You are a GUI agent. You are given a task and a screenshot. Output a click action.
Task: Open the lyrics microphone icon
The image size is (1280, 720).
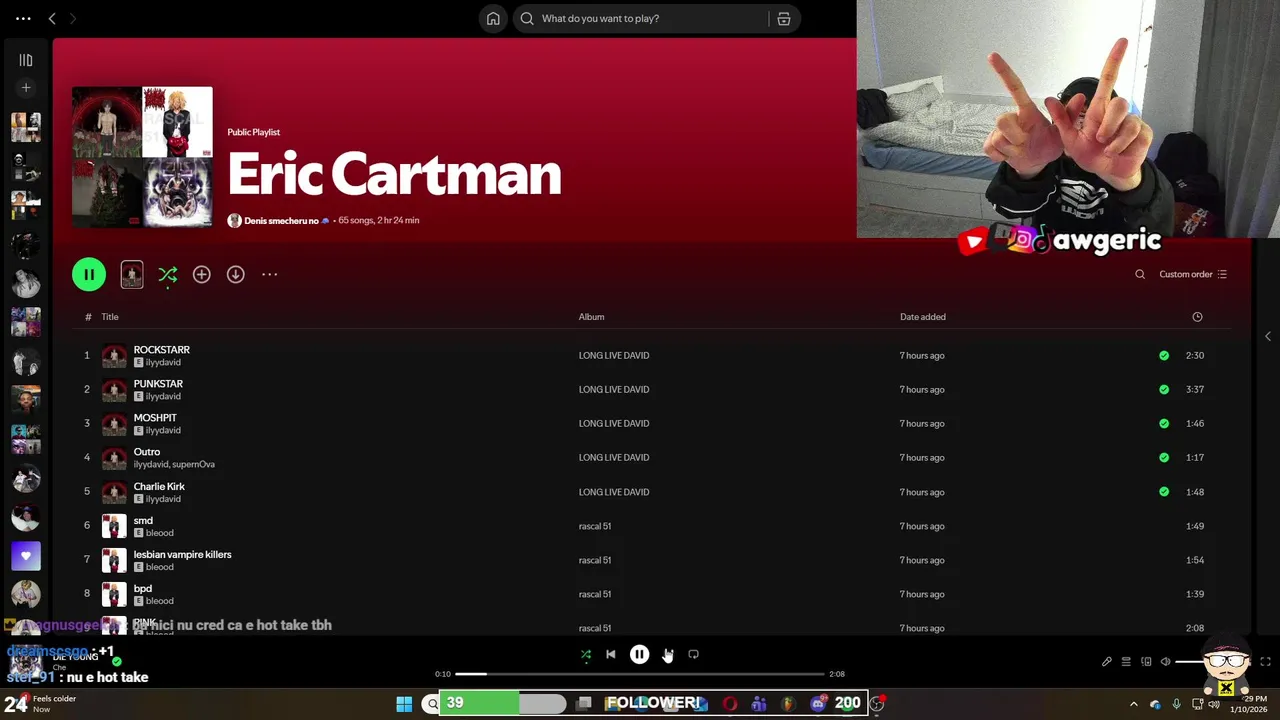[1107, 662]
